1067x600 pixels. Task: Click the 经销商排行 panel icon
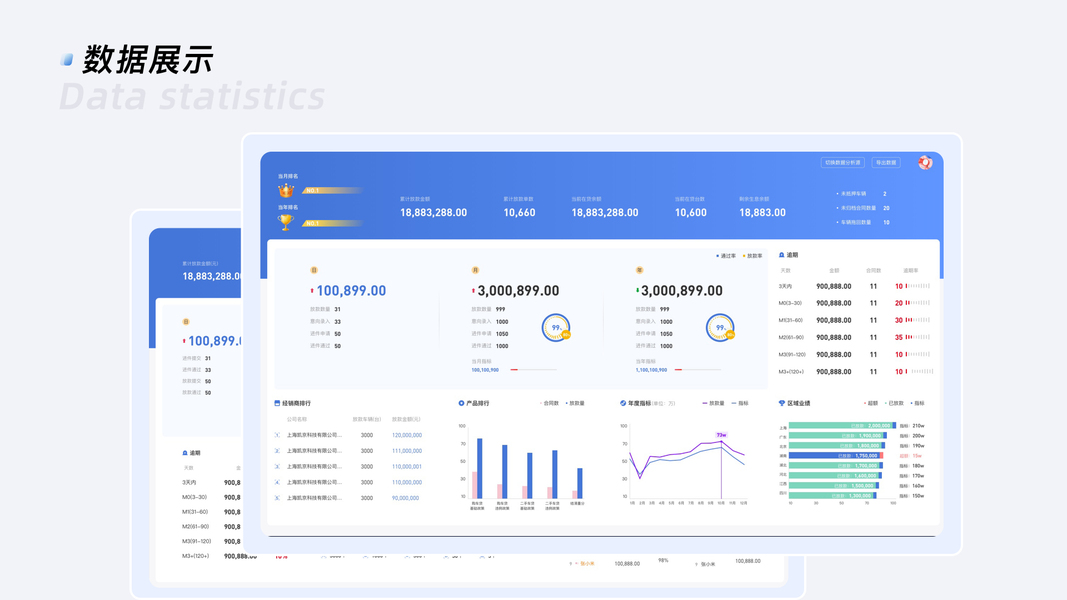[277, 403]
